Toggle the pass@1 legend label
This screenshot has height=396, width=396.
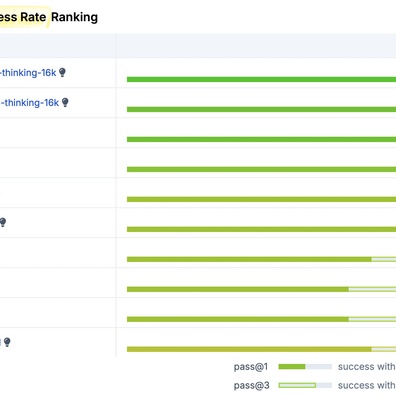tap(251, 367)
